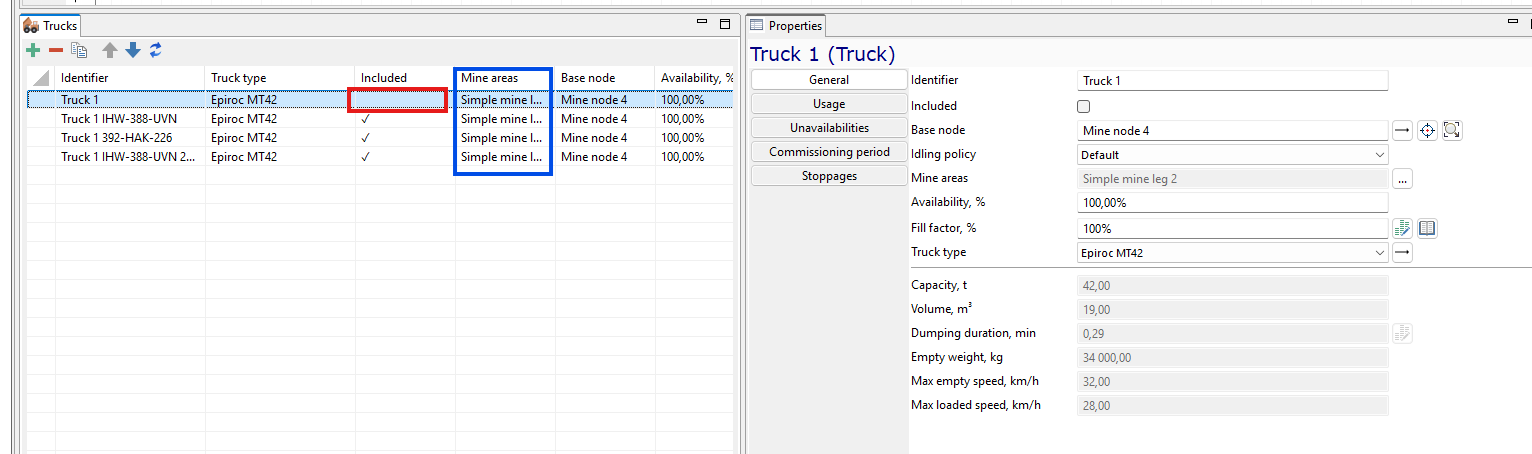Maximize the Trucks panel

pos(725,23)
